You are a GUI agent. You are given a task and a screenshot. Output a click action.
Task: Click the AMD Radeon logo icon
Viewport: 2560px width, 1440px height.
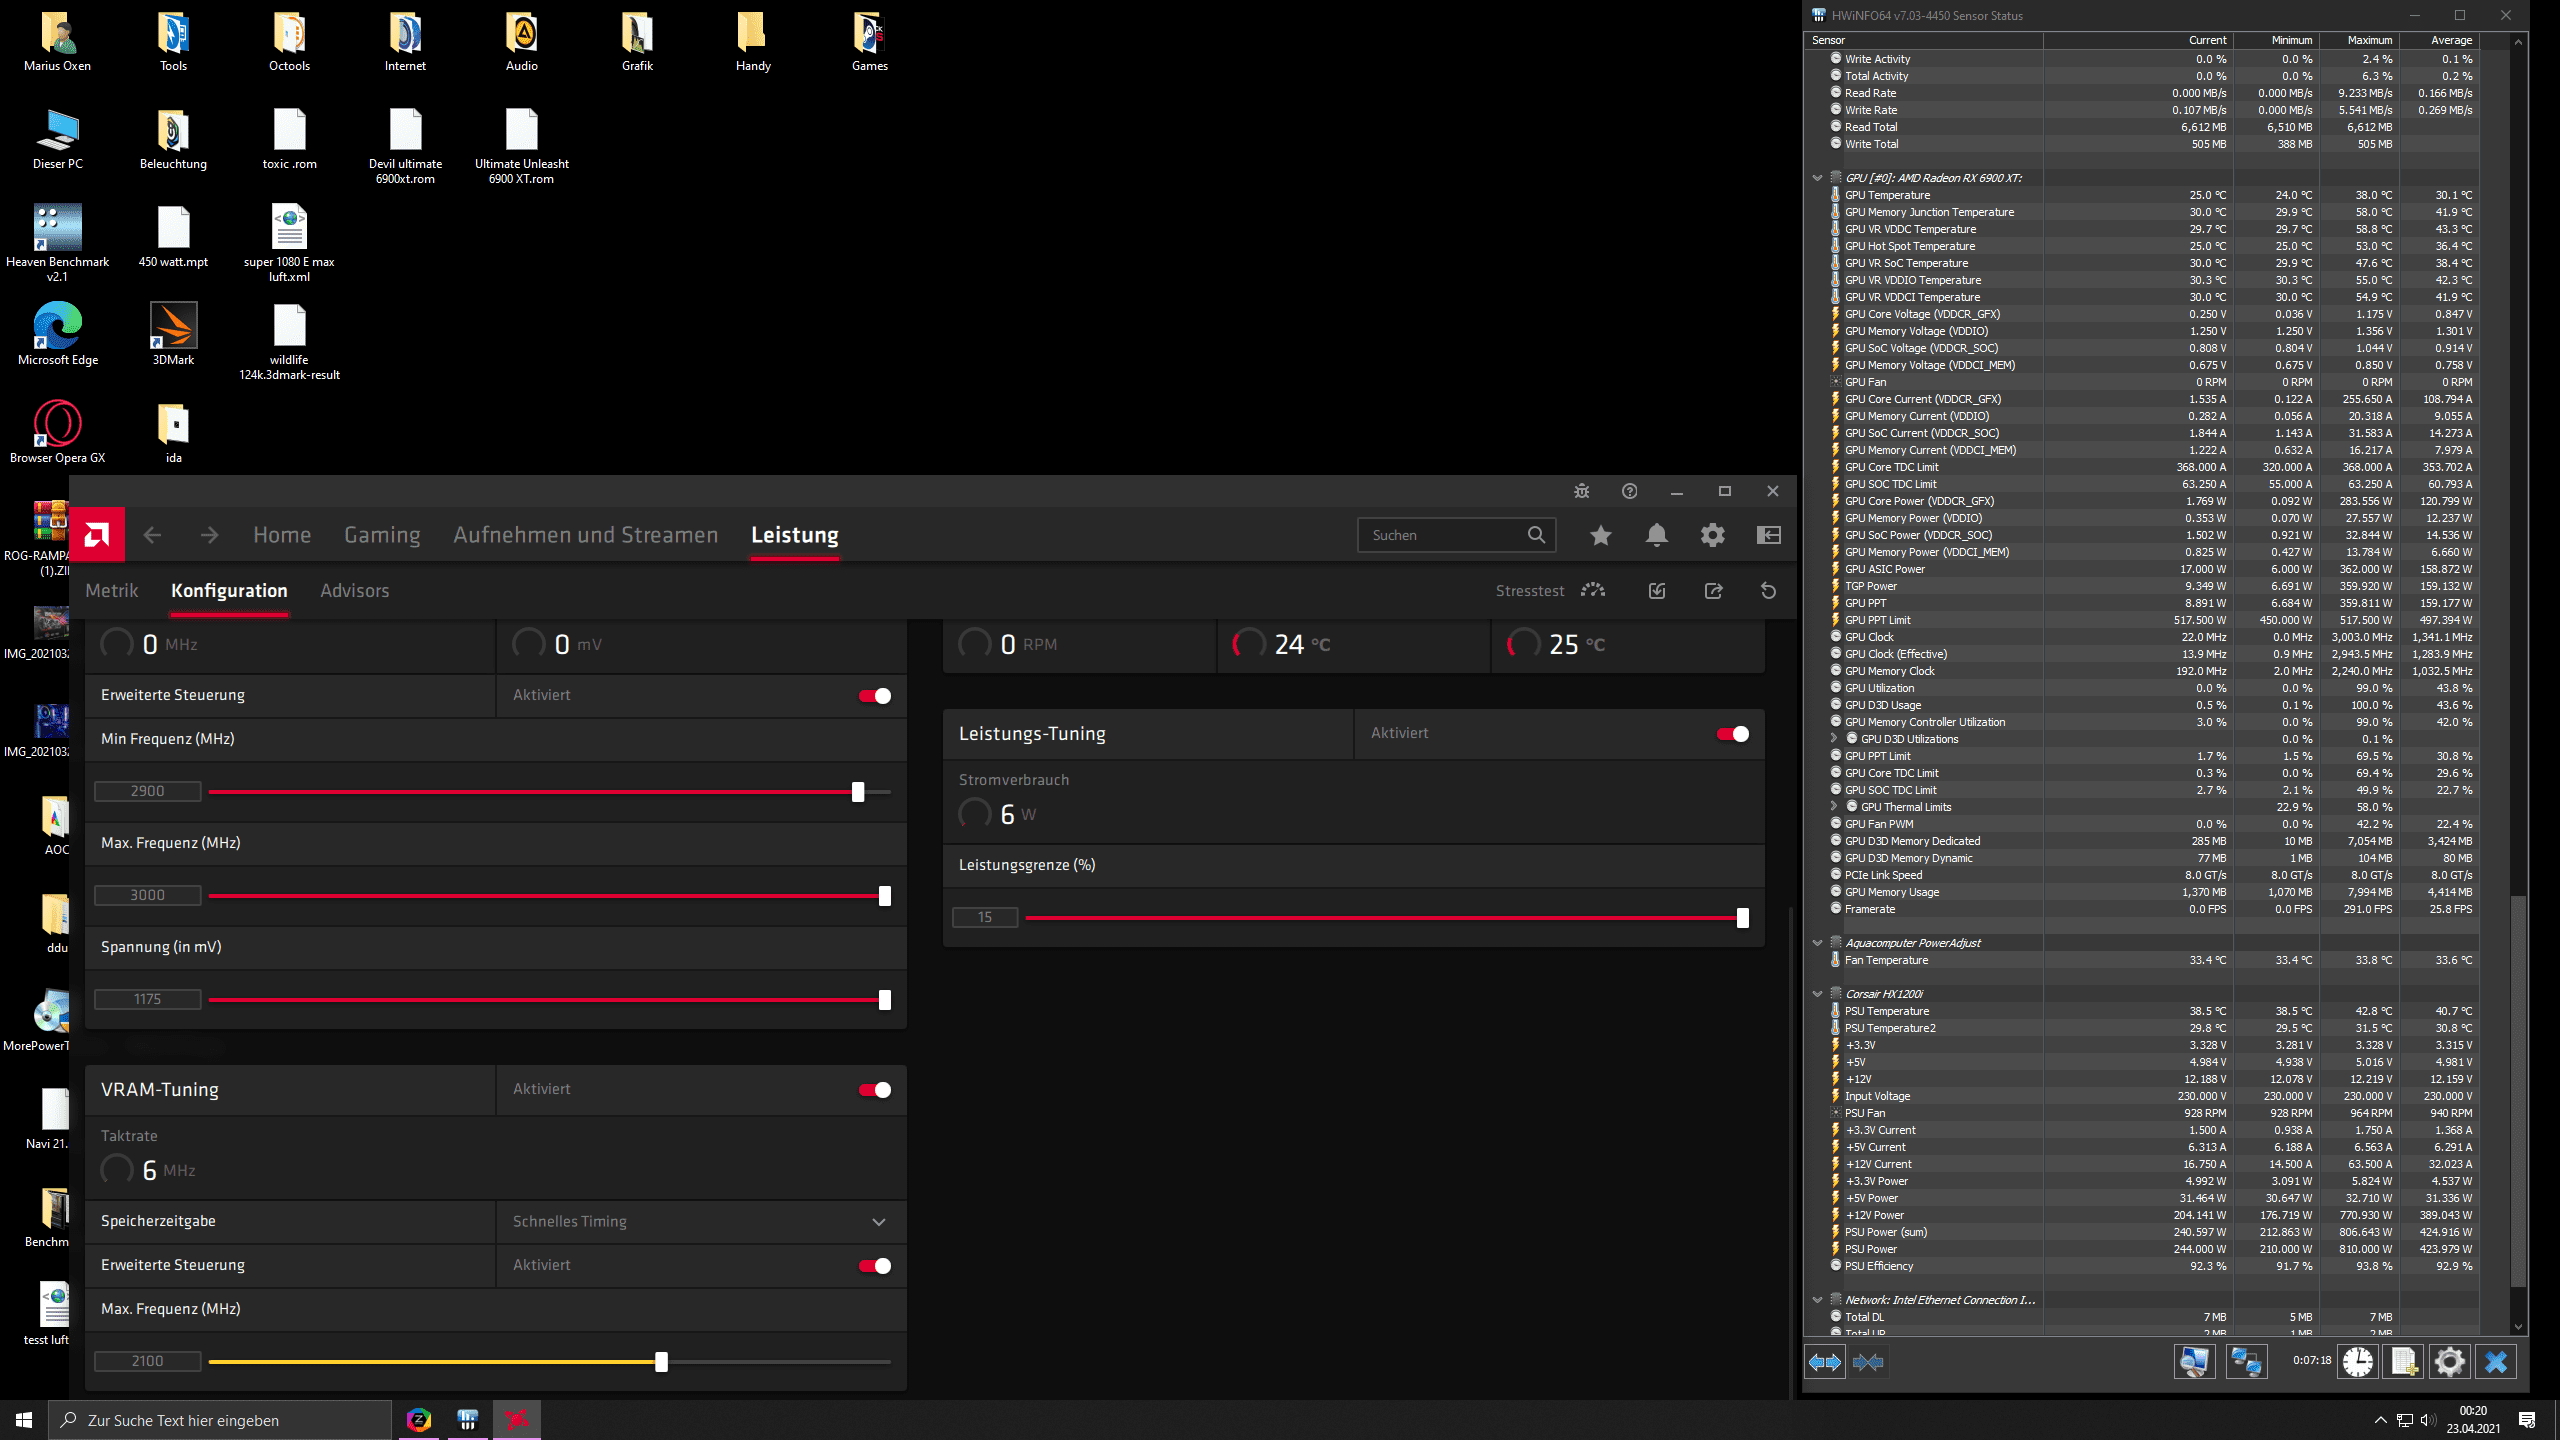[97, 535]
